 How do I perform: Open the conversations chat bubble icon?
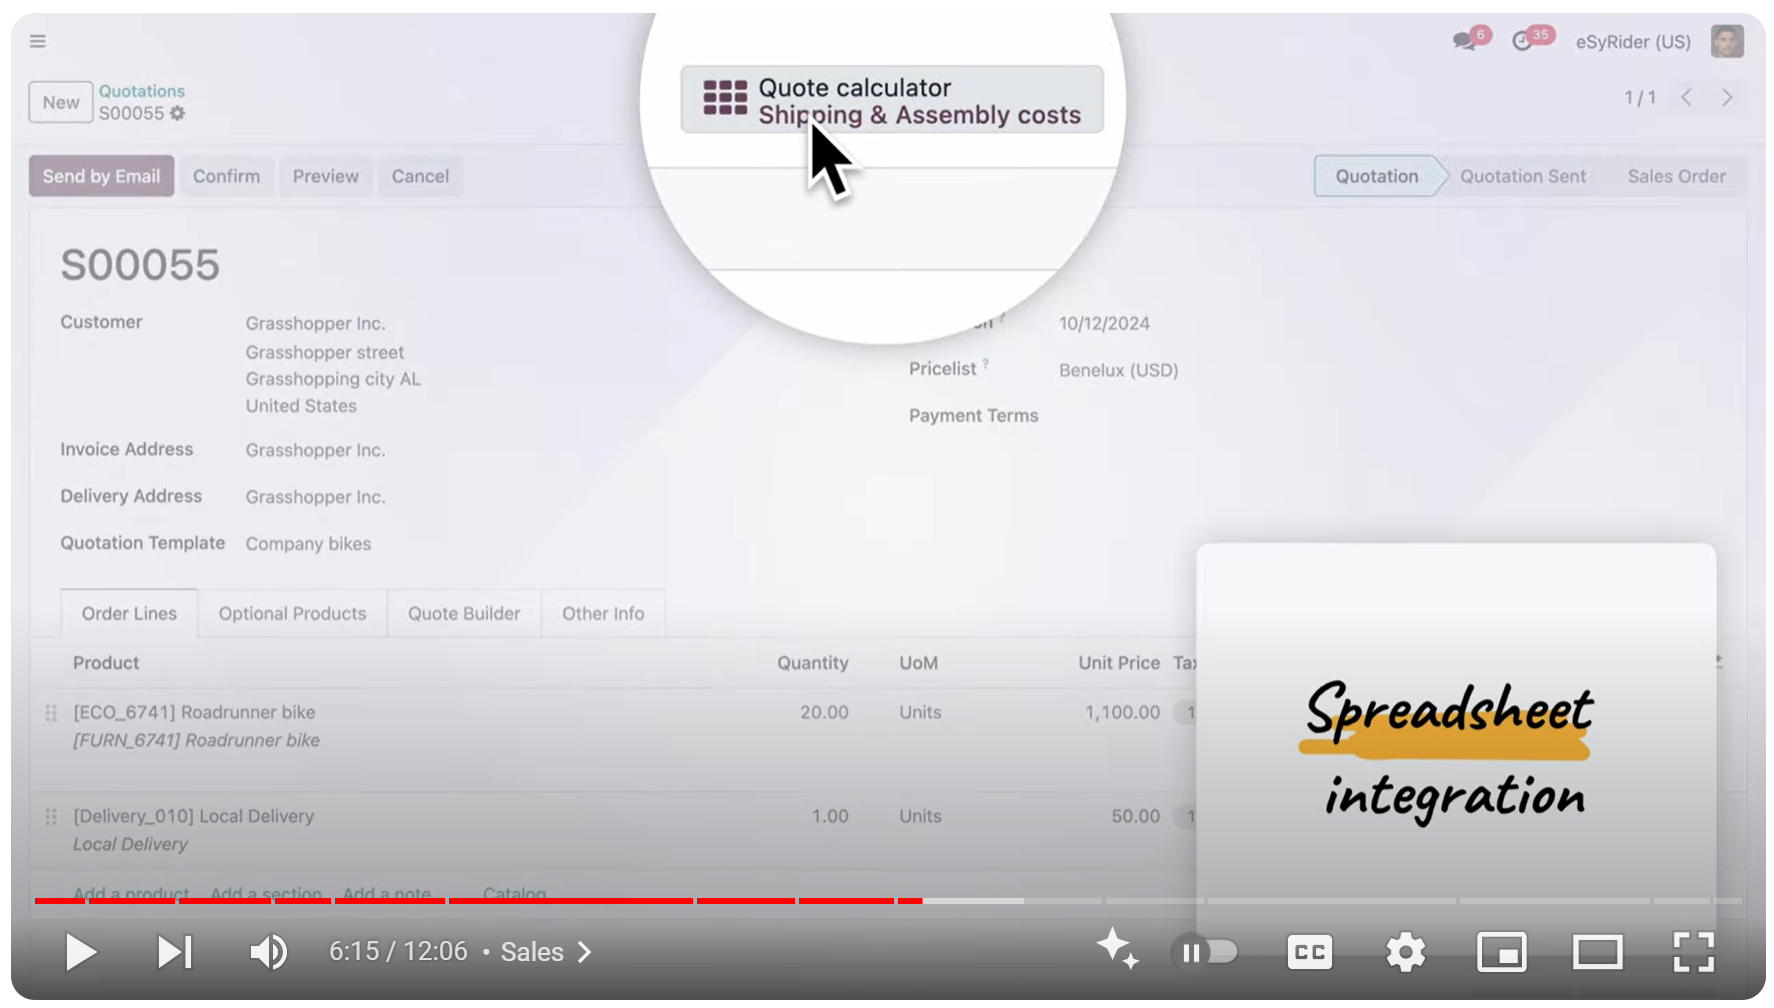(1466, 41)
